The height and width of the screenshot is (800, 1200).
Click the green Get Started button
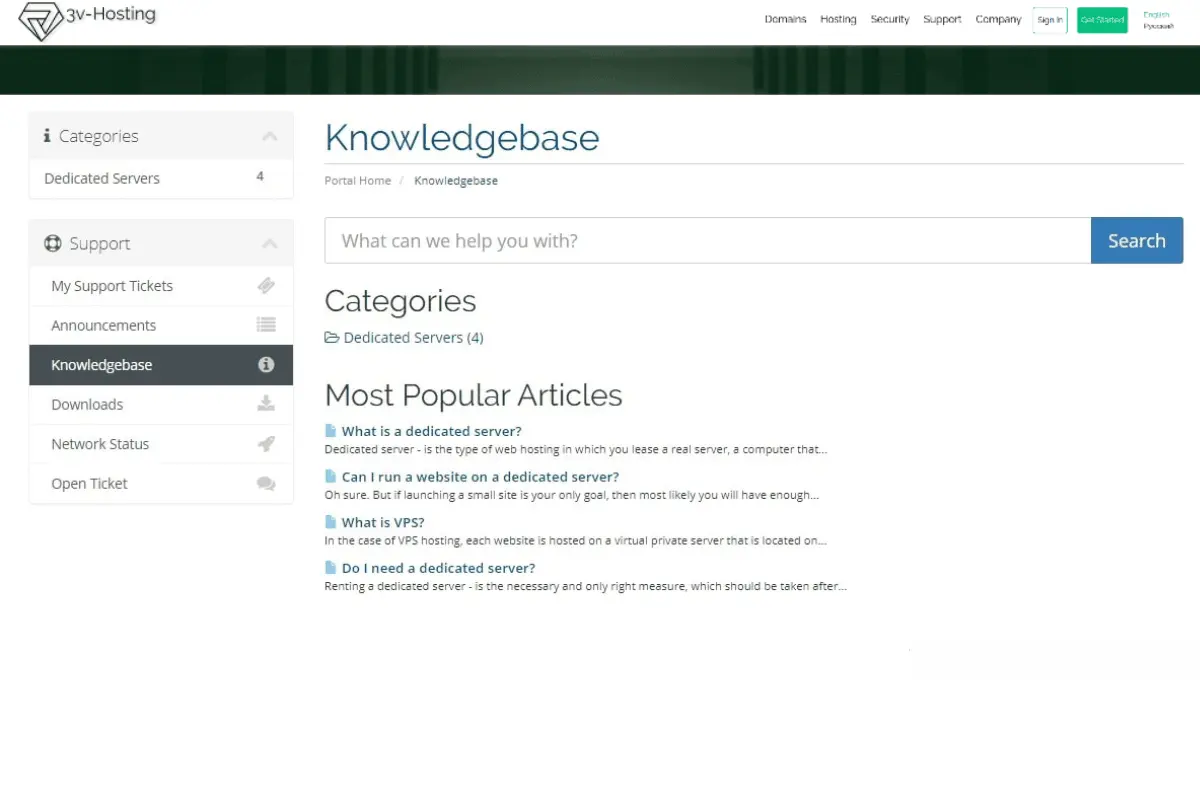[x=1102, y=20]
